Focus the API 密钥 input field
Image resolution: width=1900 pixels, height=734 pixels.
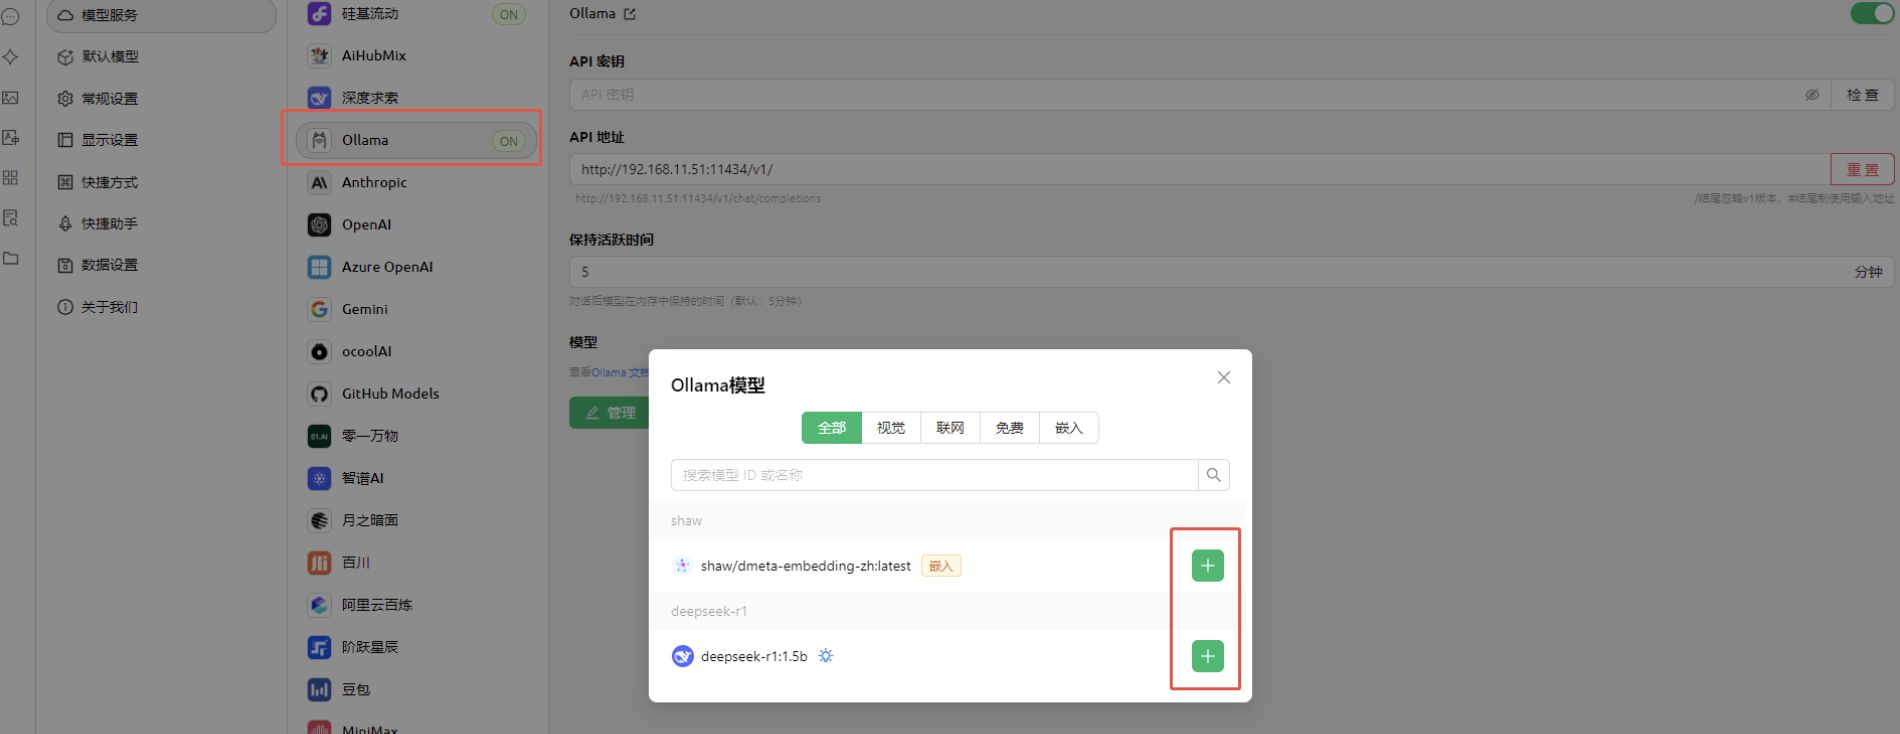(x=1200, y=95)
